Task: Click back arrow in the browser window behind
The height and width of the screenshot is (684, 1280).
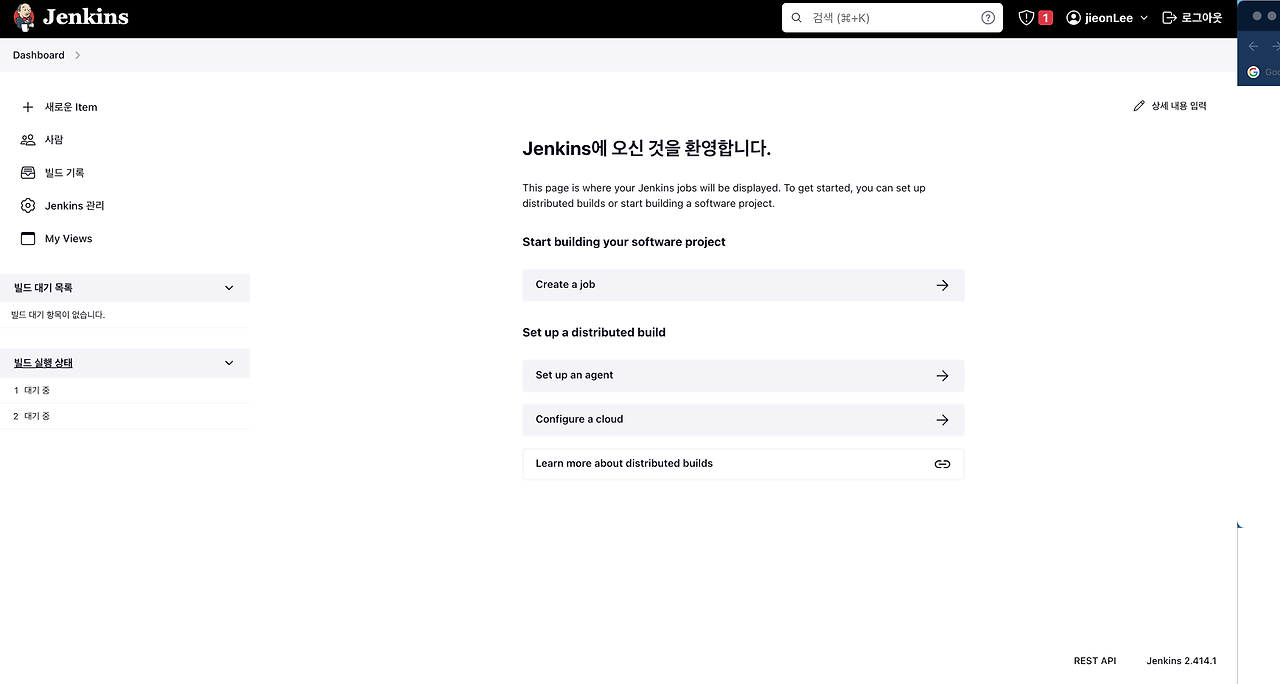Action: point(1253,46)
